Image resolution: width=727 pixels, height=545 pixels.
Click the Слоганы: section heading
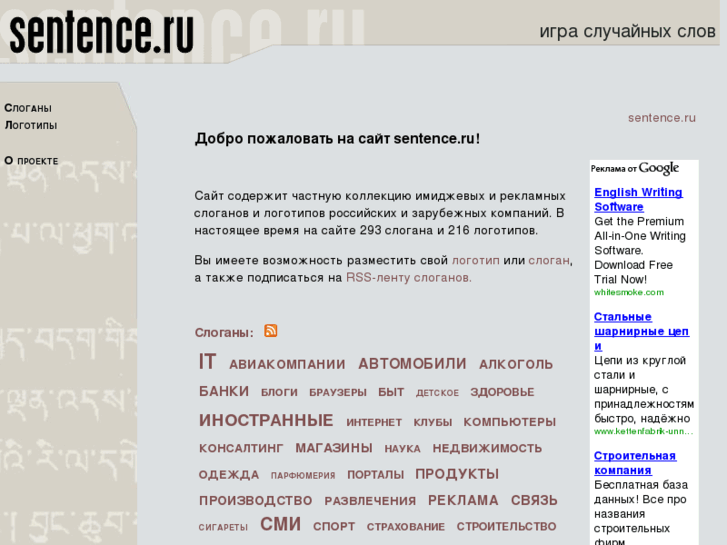pyautogui.click(x=224, y=333)
